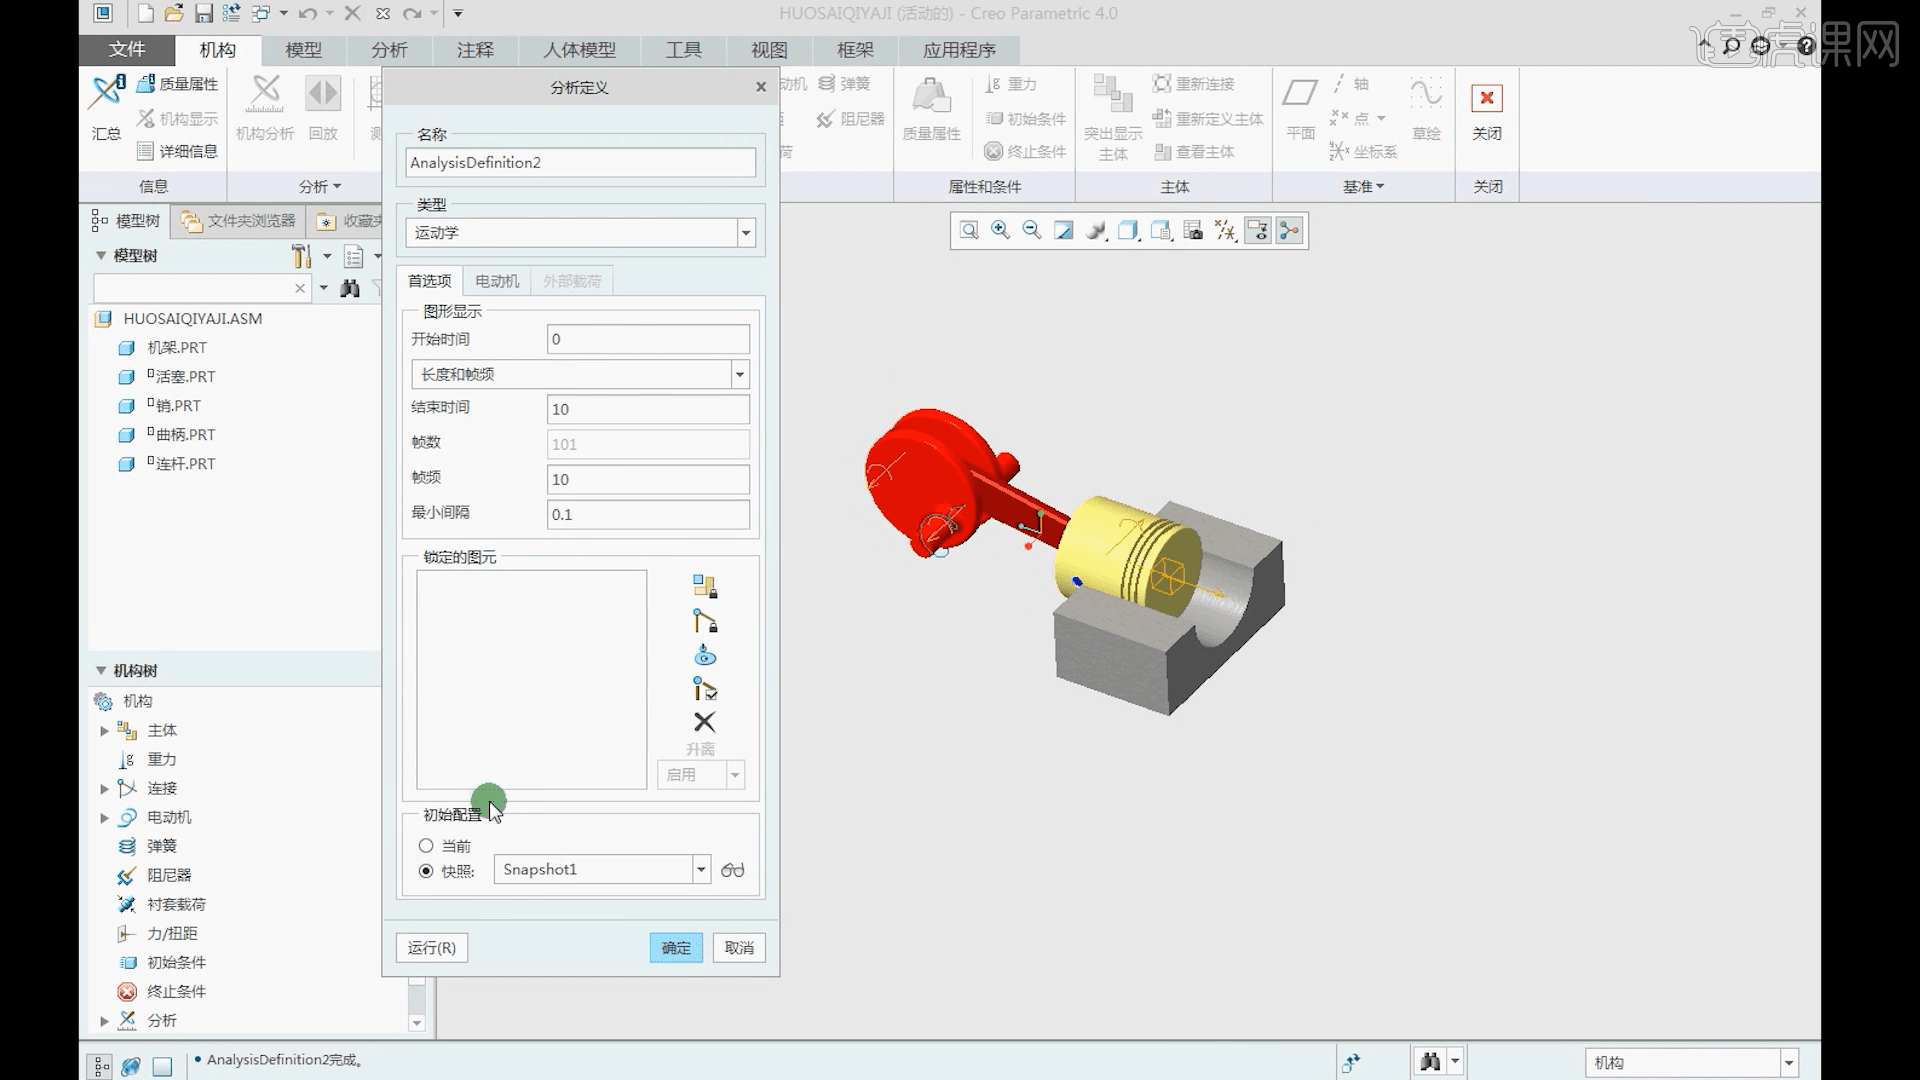Expand the Motors node in mechanism tree
Screen dimensions: 1920x1080
pyautogui.click(x=104, y=818)
